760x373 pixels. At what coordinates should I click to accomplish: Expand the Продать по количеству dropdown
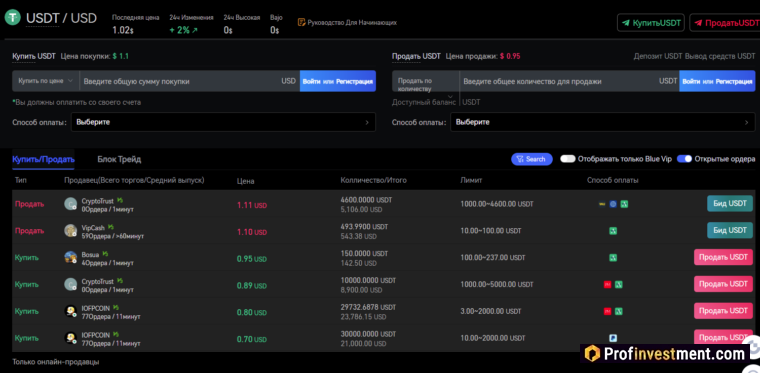[426, 84]
